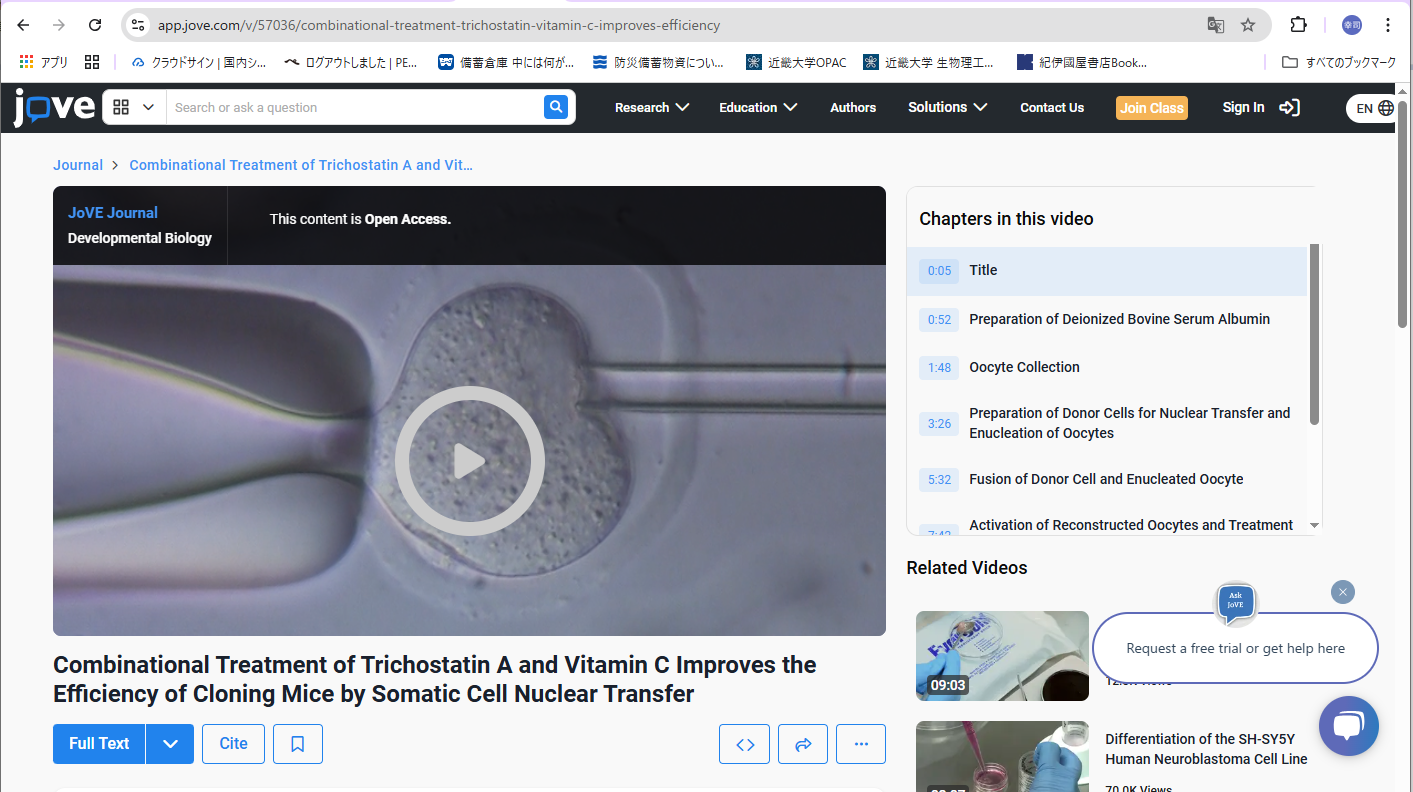
Task: Expand the Education menu
Action: pyautogui.click(x=758, y=107)
